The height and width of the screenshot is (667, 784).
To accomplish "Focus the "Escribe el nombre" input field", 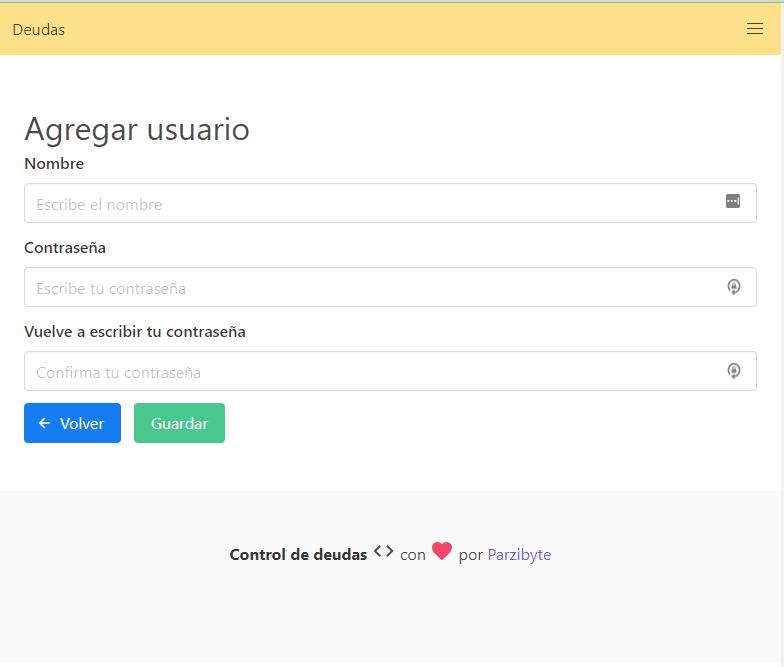I will pos(370,204).
